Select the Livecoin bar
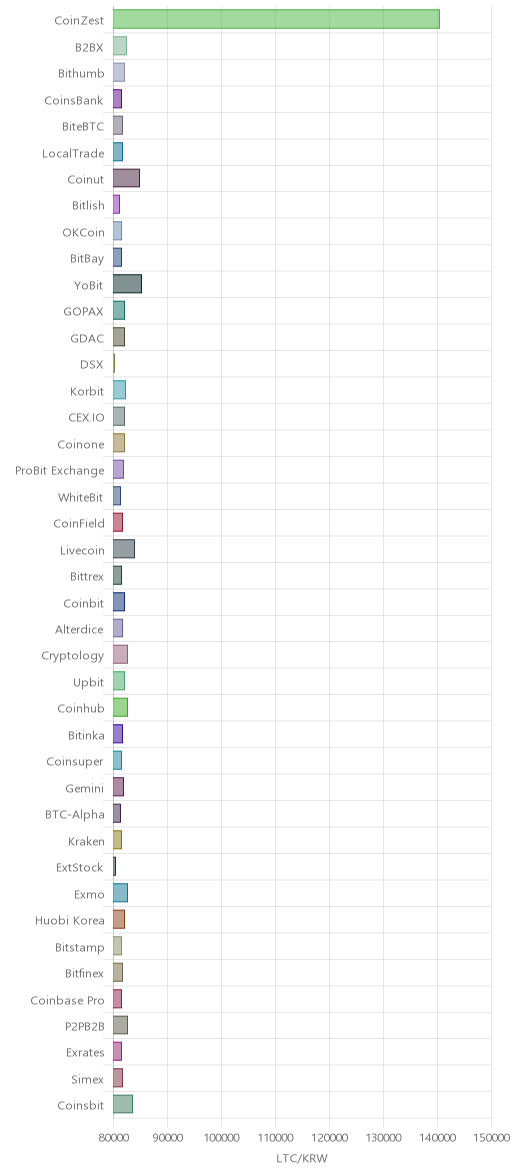Screen dimensions: 512x1176 124,549
